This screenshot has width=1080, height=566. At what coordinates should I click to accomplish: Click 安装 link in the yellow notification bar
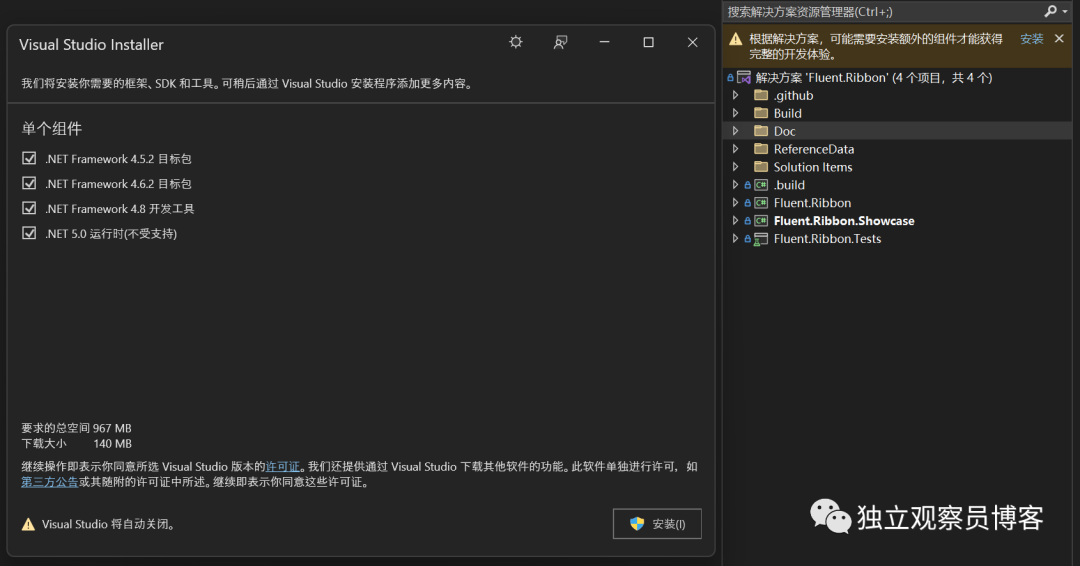point(1031,39)
